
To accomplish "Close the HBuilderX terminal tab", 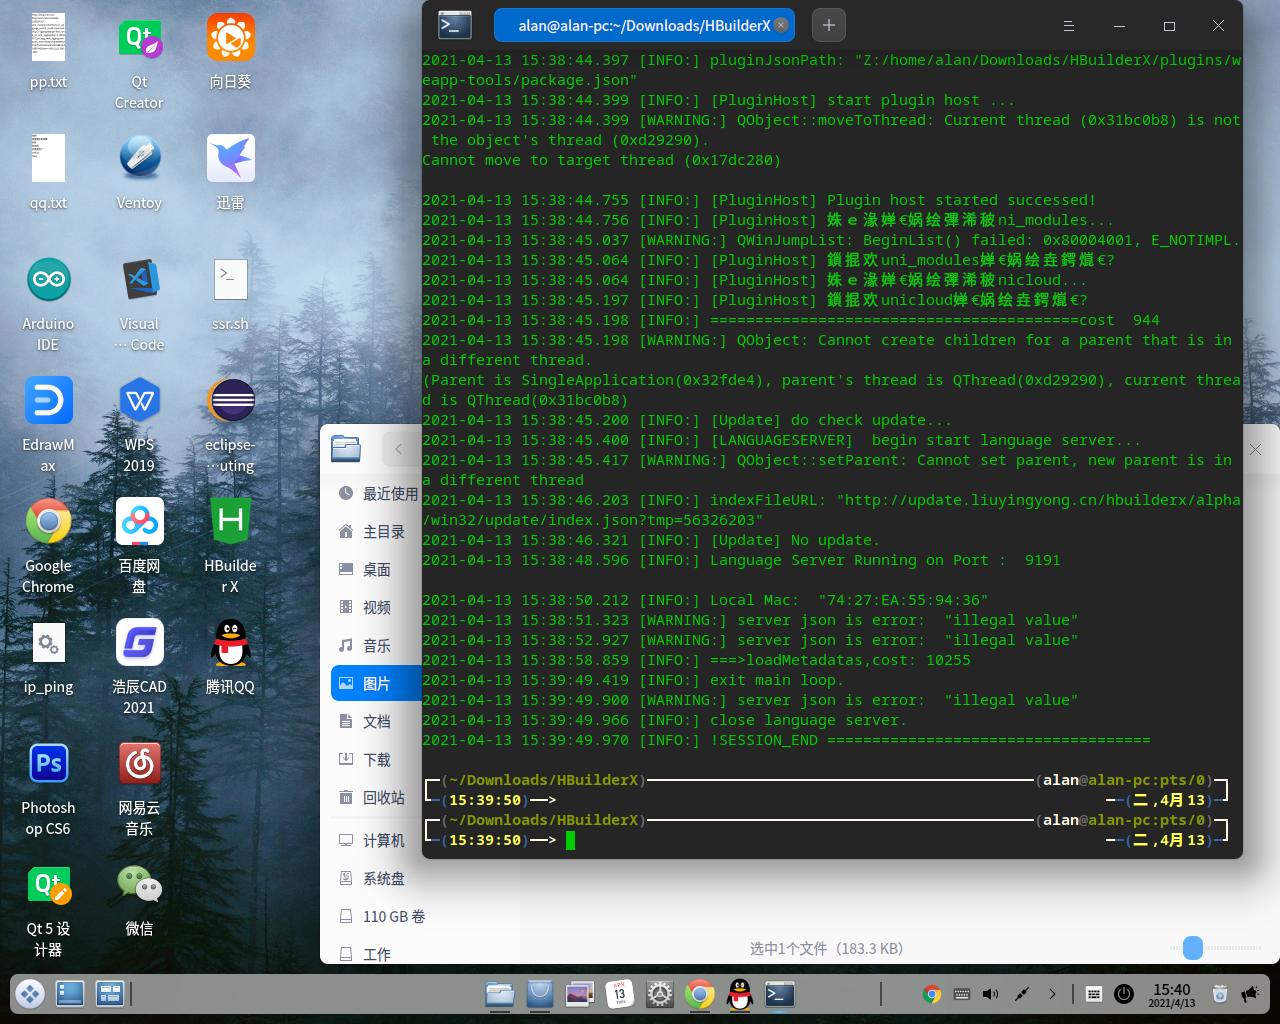I will click(781, 26).
